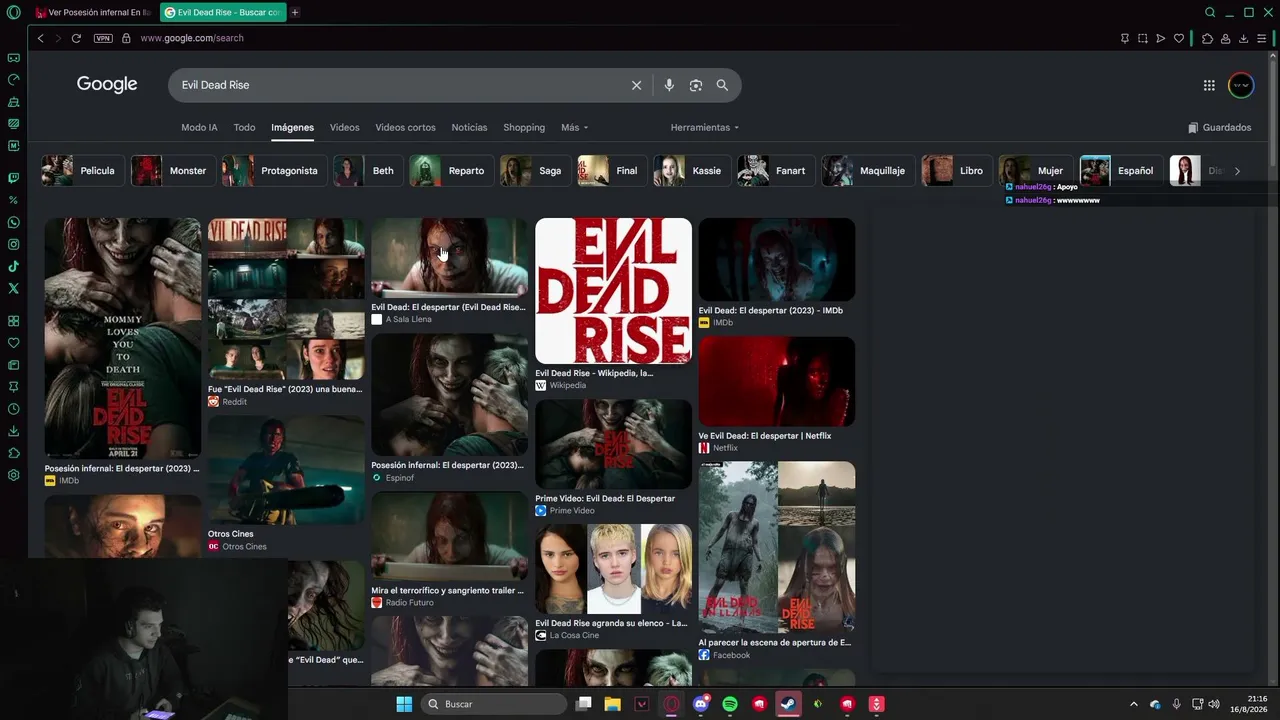Search by image with the camera icon

[x=696, y=85]
